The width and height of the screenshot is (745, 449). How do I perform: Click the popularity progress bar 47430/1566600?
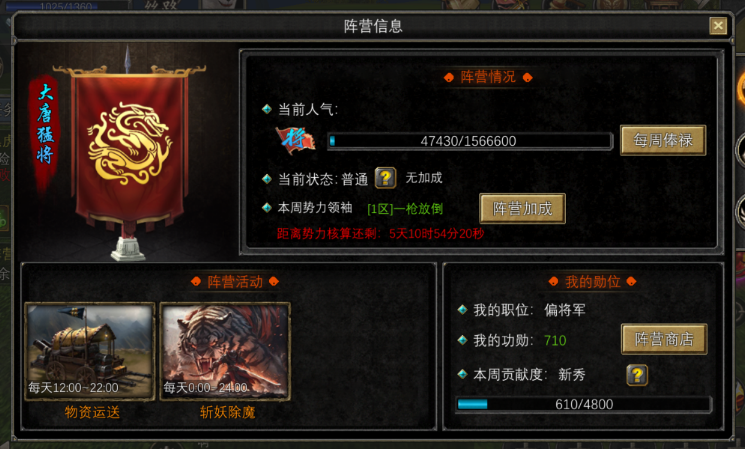(470, 141)
